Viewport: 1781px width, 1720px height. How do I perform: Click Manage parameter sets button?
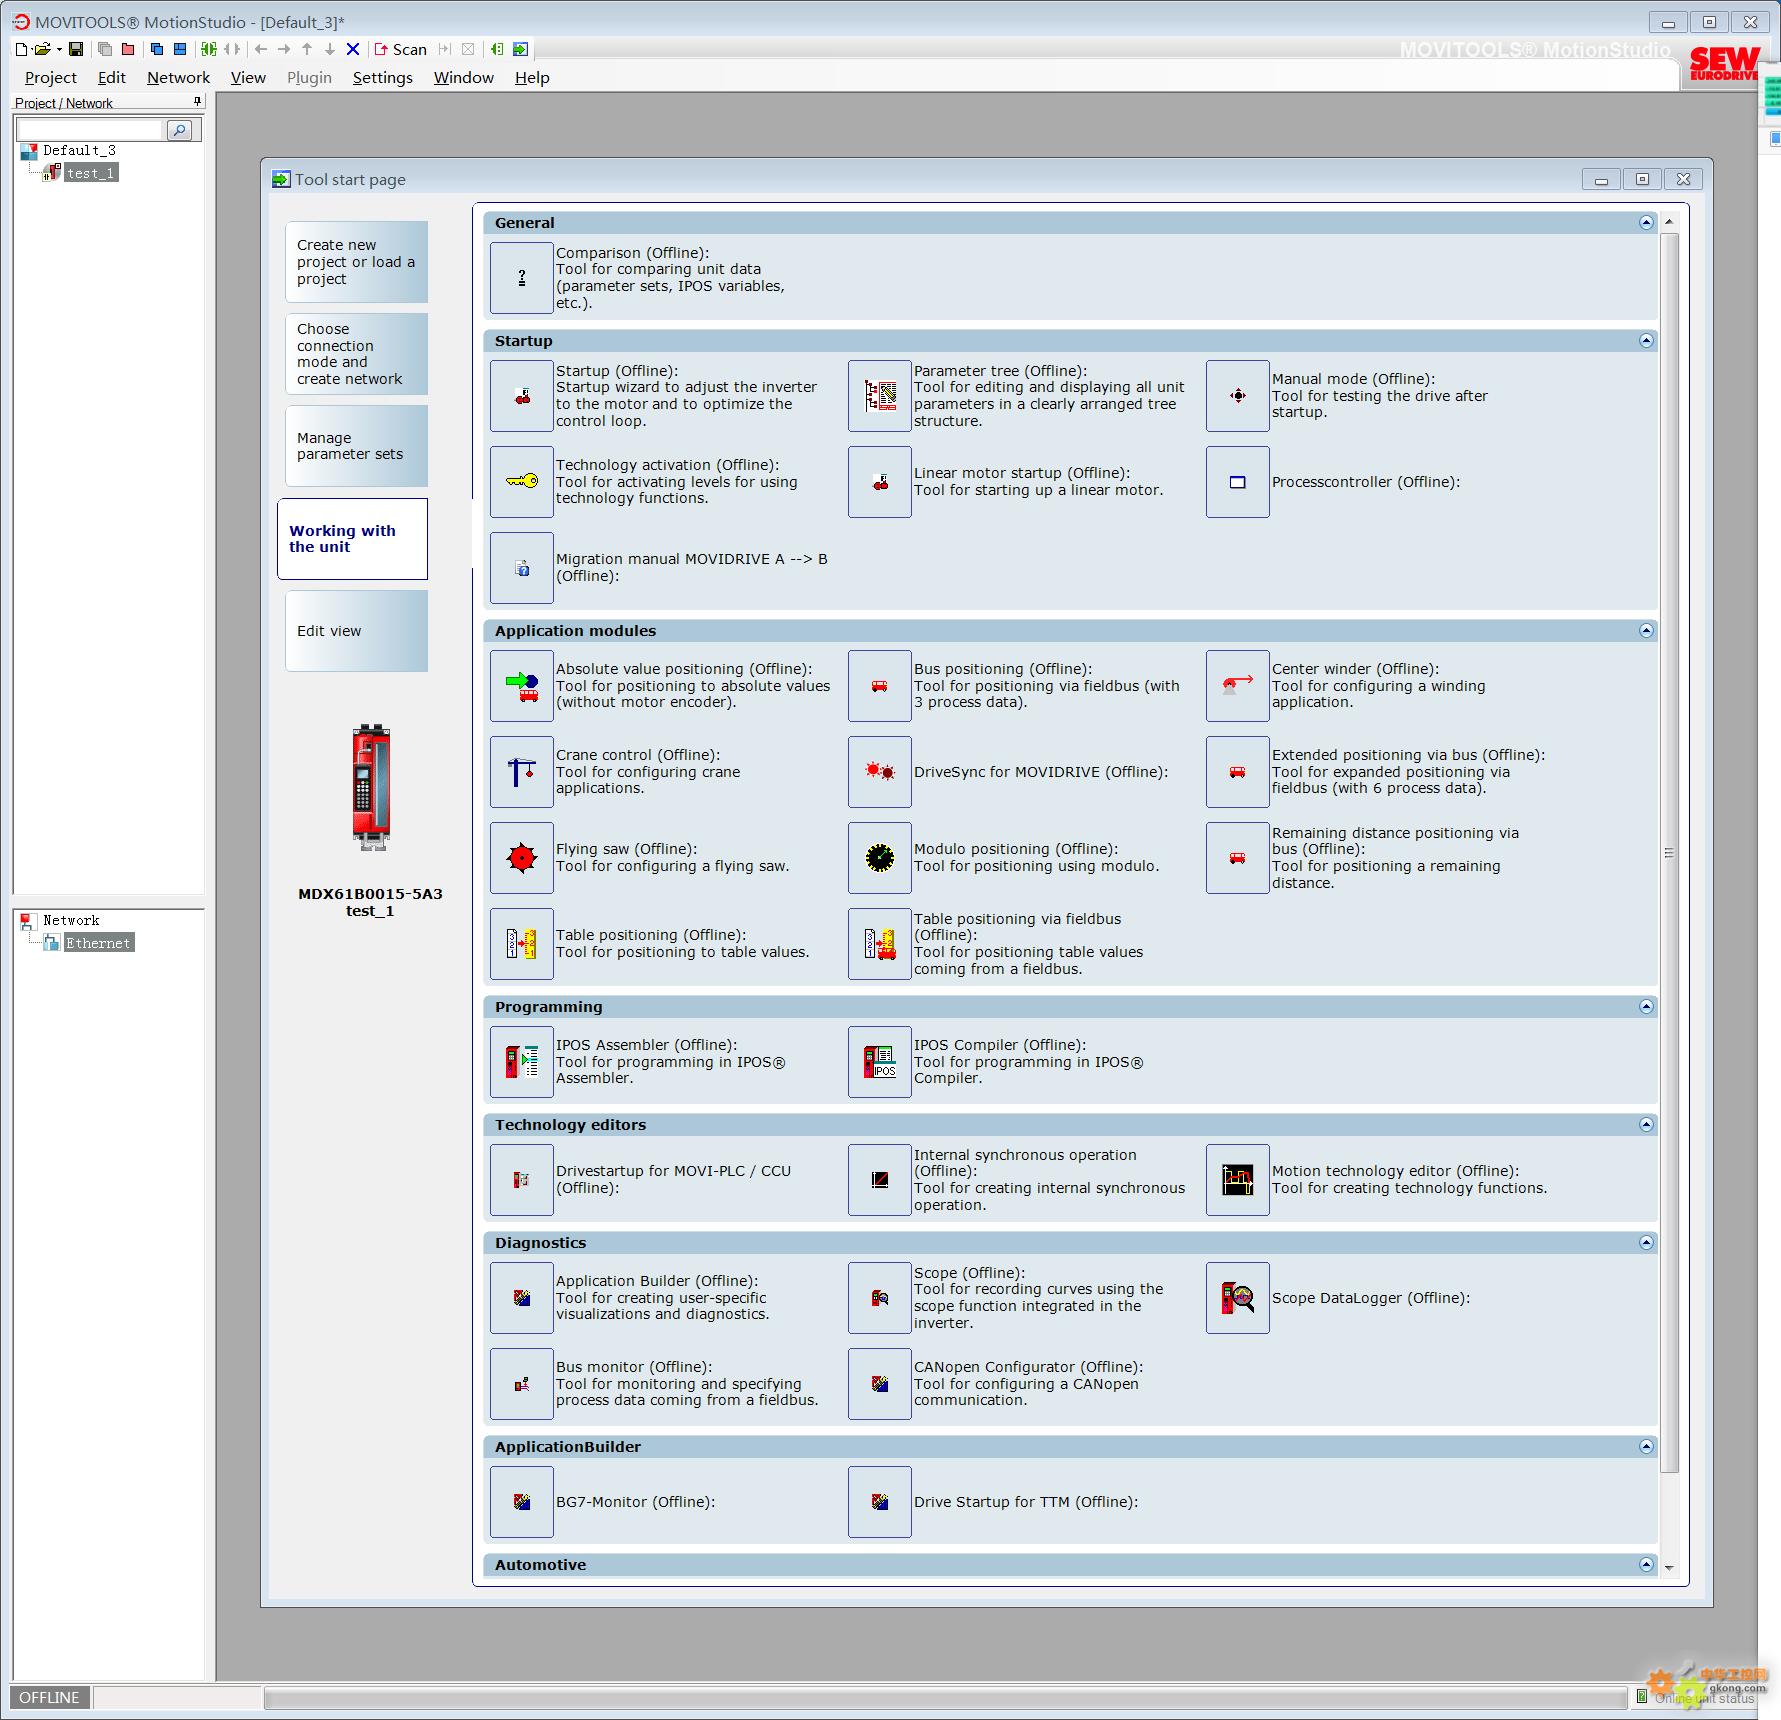pos(357,446)
